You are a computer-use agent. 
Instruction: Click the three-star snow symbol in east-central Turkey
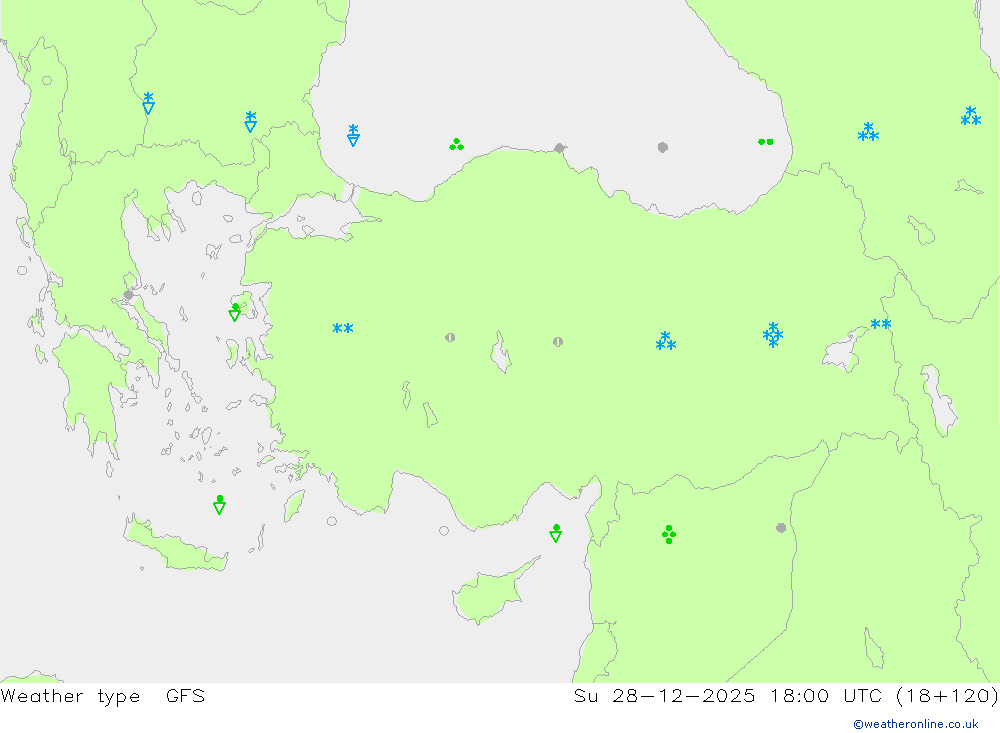pyautogui.click(x=666, y=341)
